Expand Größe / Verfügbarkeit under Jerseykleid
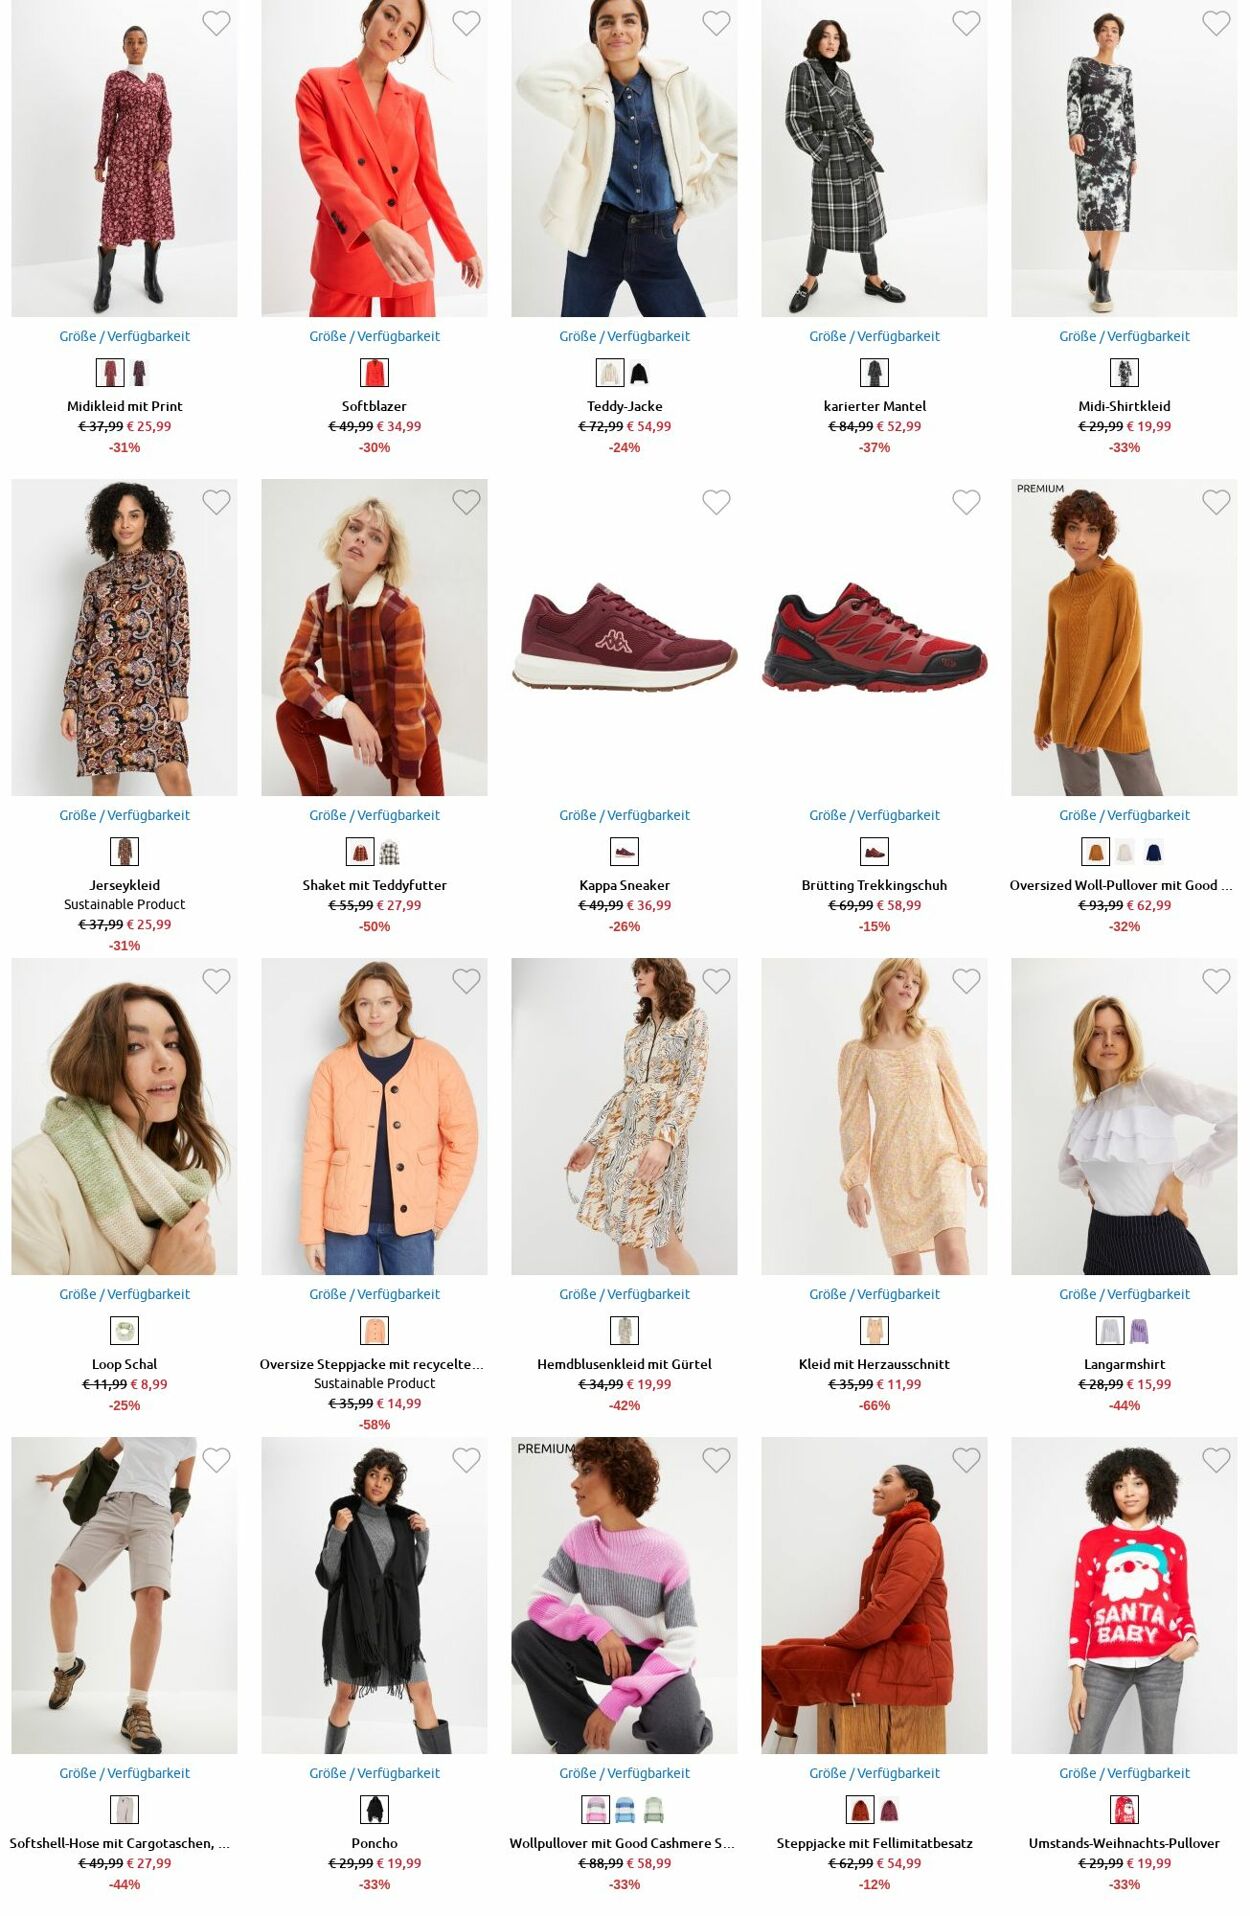The width and height of the screenshot is (1250, 1916). (x=124, y=815)
